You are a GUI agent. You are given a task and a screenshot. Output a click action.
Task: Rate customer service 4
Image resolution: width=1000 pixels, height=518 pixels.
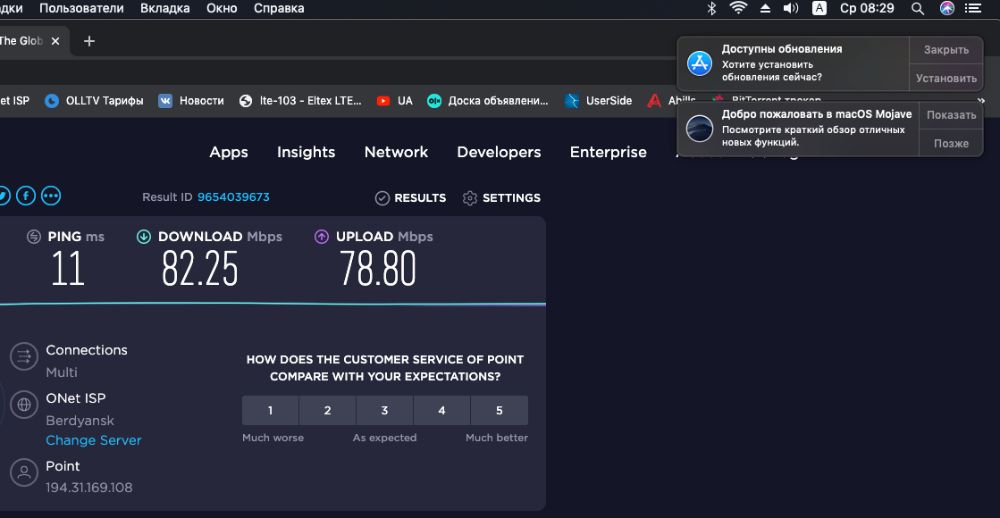[x=442, y=410]
